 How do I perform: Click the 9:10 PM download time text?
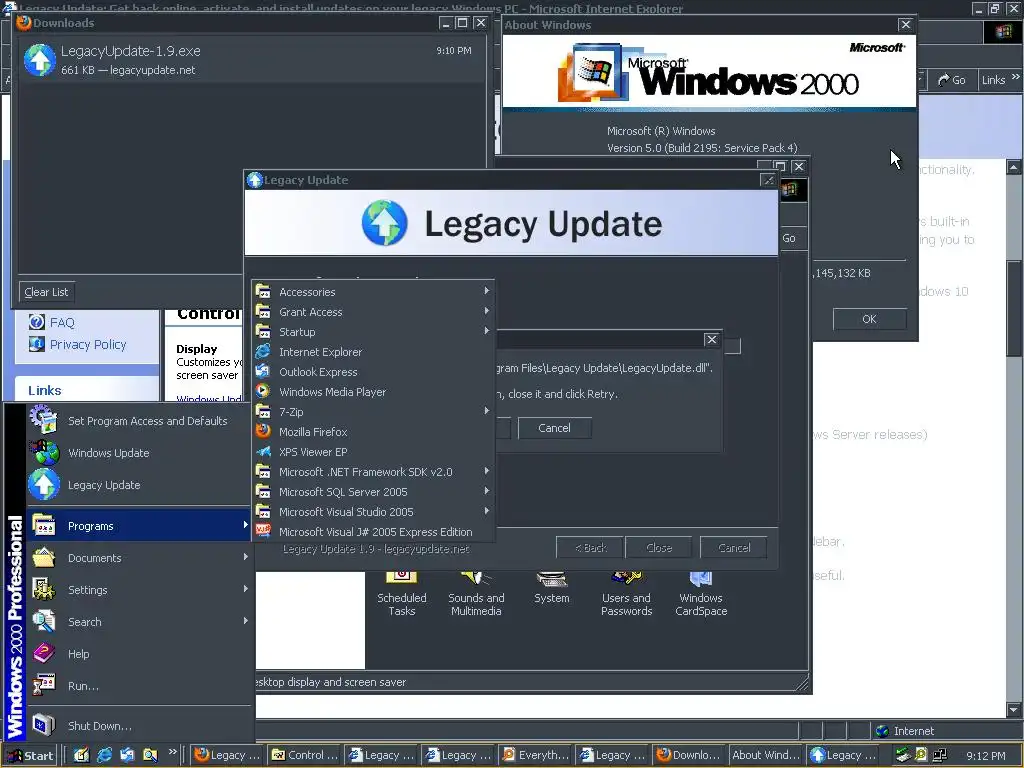pyautogui.click(x=454, y=50)
